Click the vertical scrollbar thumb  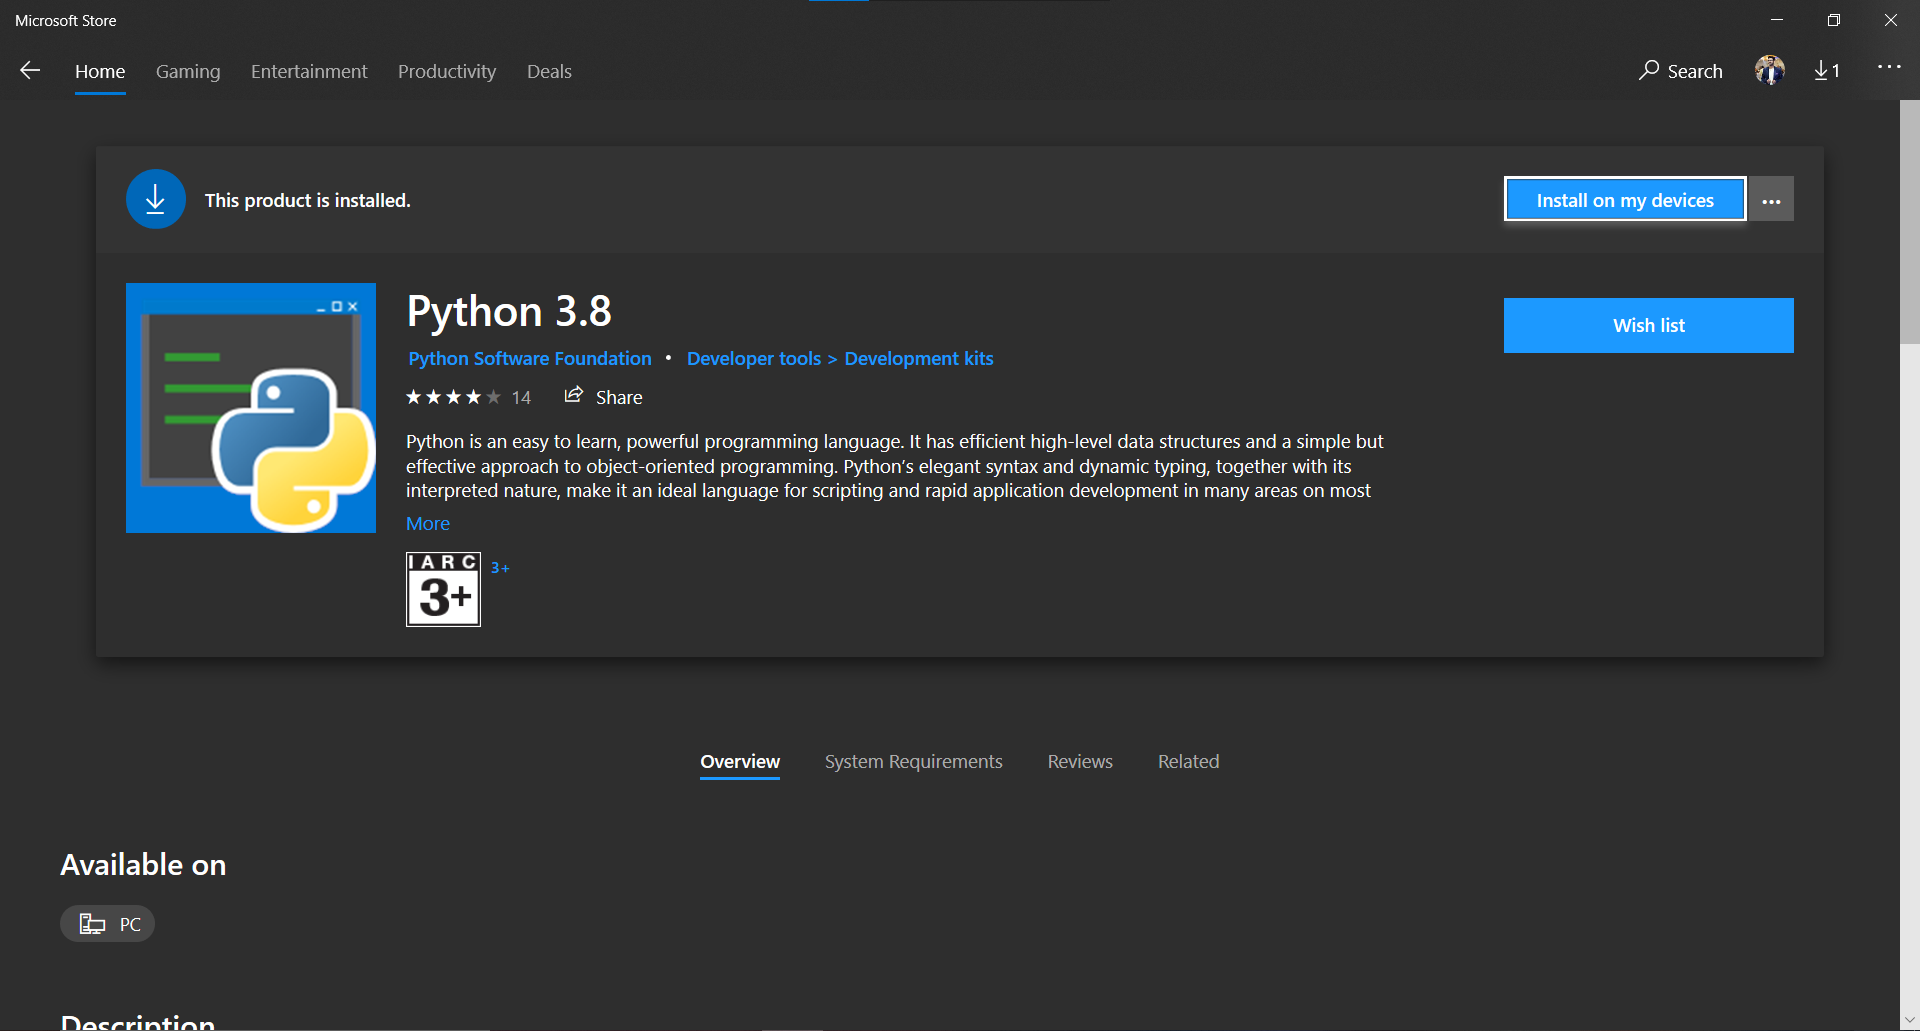[1910, 222]
